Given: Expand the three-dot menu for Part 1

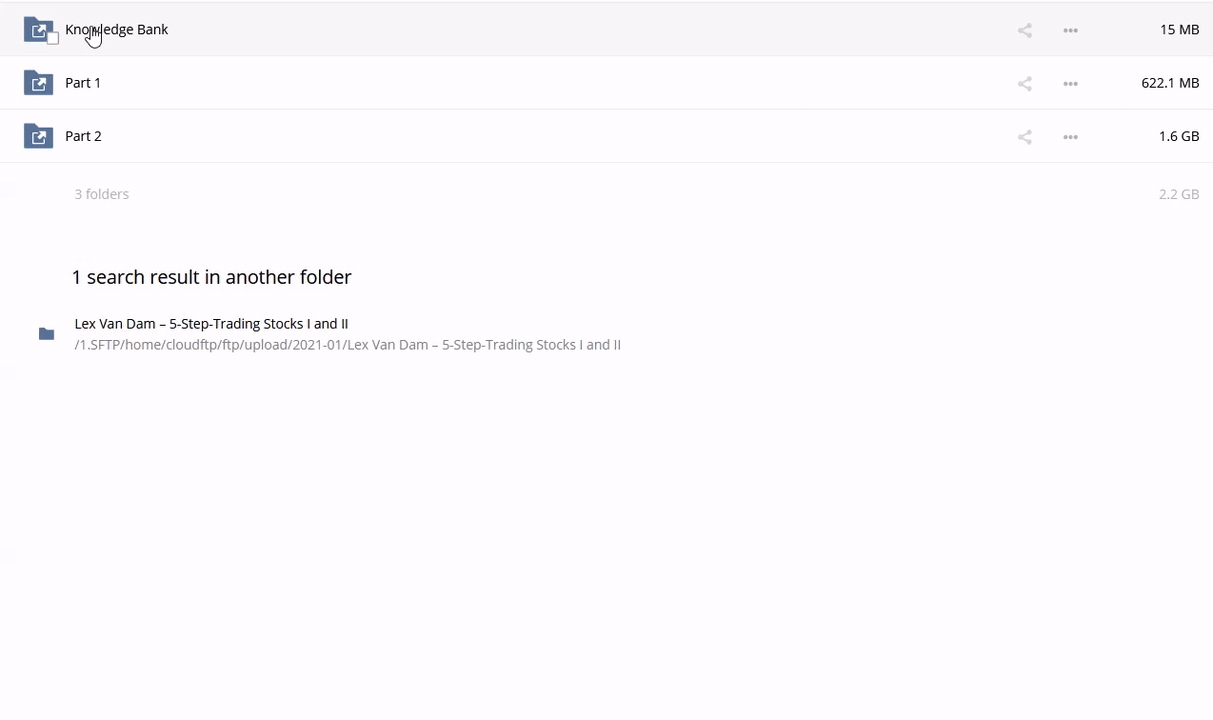Looking at the screenshot, I should (1070, 83).
